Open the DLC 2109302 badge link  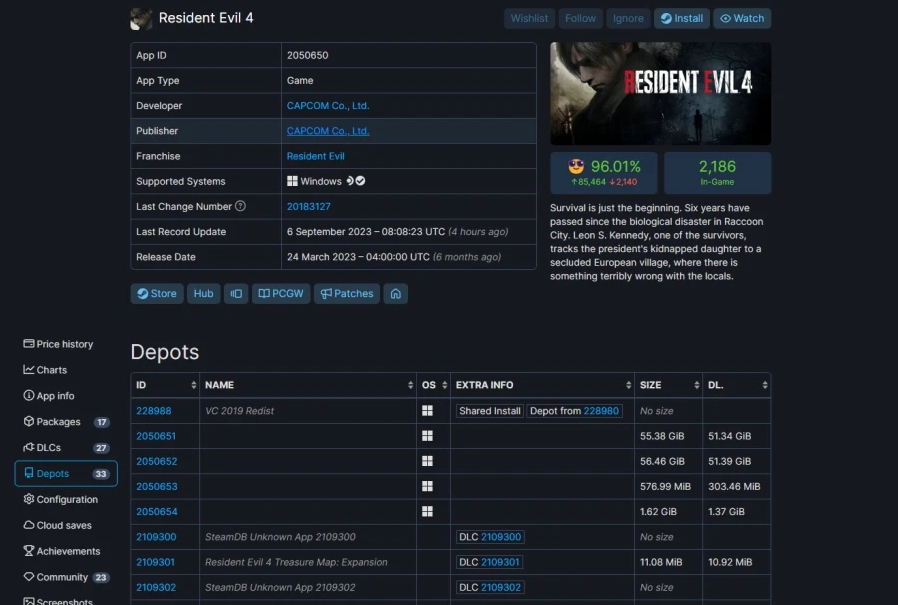coord(501,587)
